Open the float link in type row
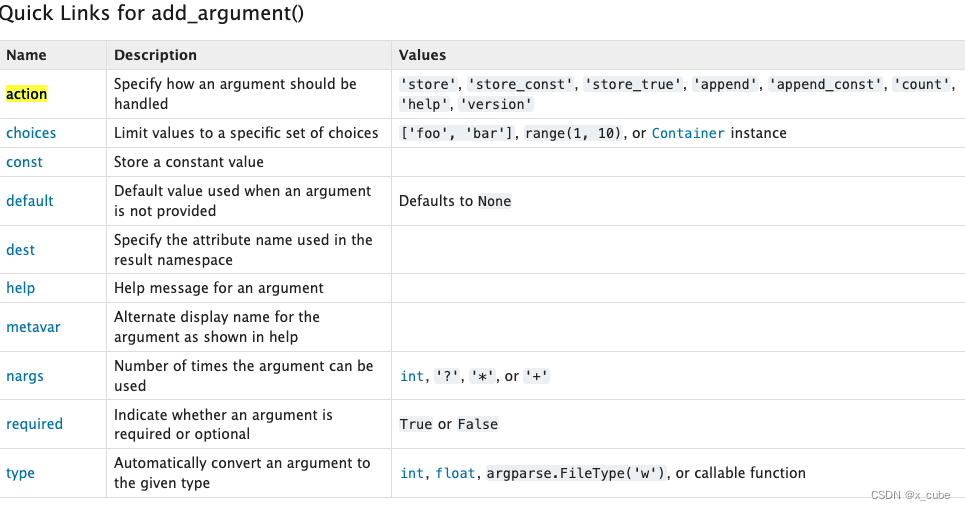The image size is (965, 510). point(456,473)
